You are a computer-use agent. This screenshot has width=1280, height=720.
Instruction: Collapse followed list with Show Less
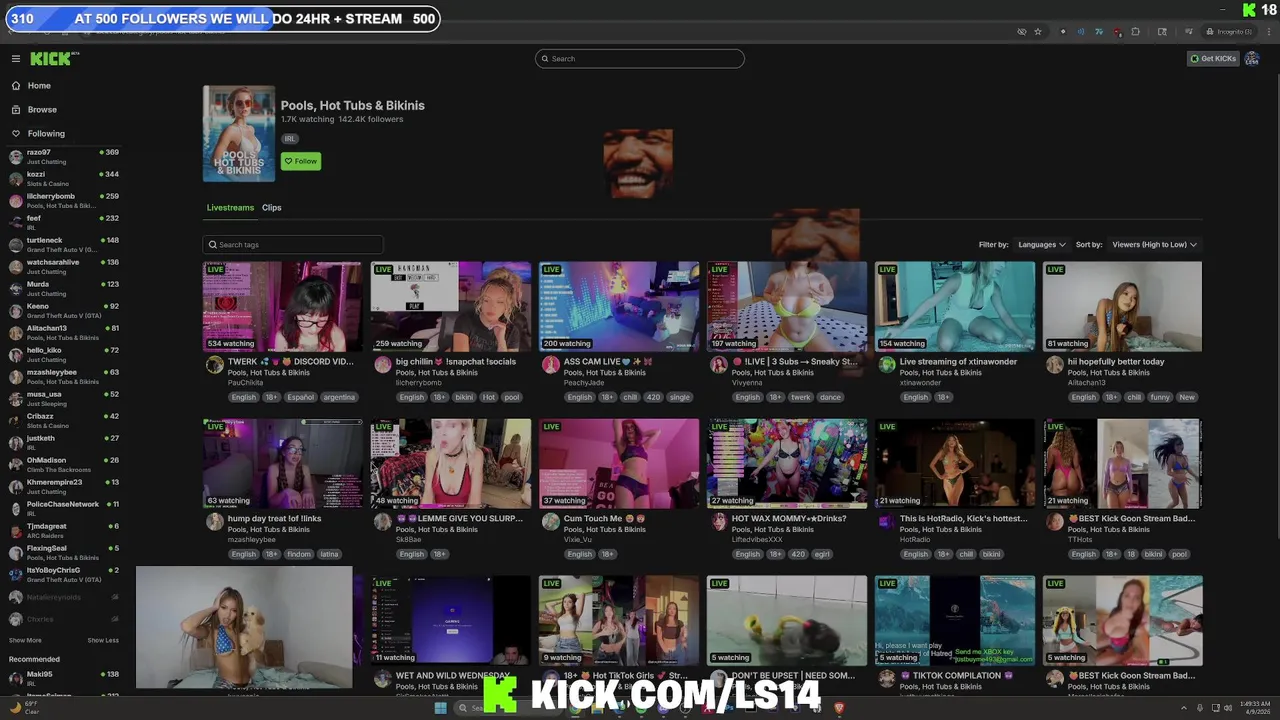pyautogui.click(x=103, y=640)
